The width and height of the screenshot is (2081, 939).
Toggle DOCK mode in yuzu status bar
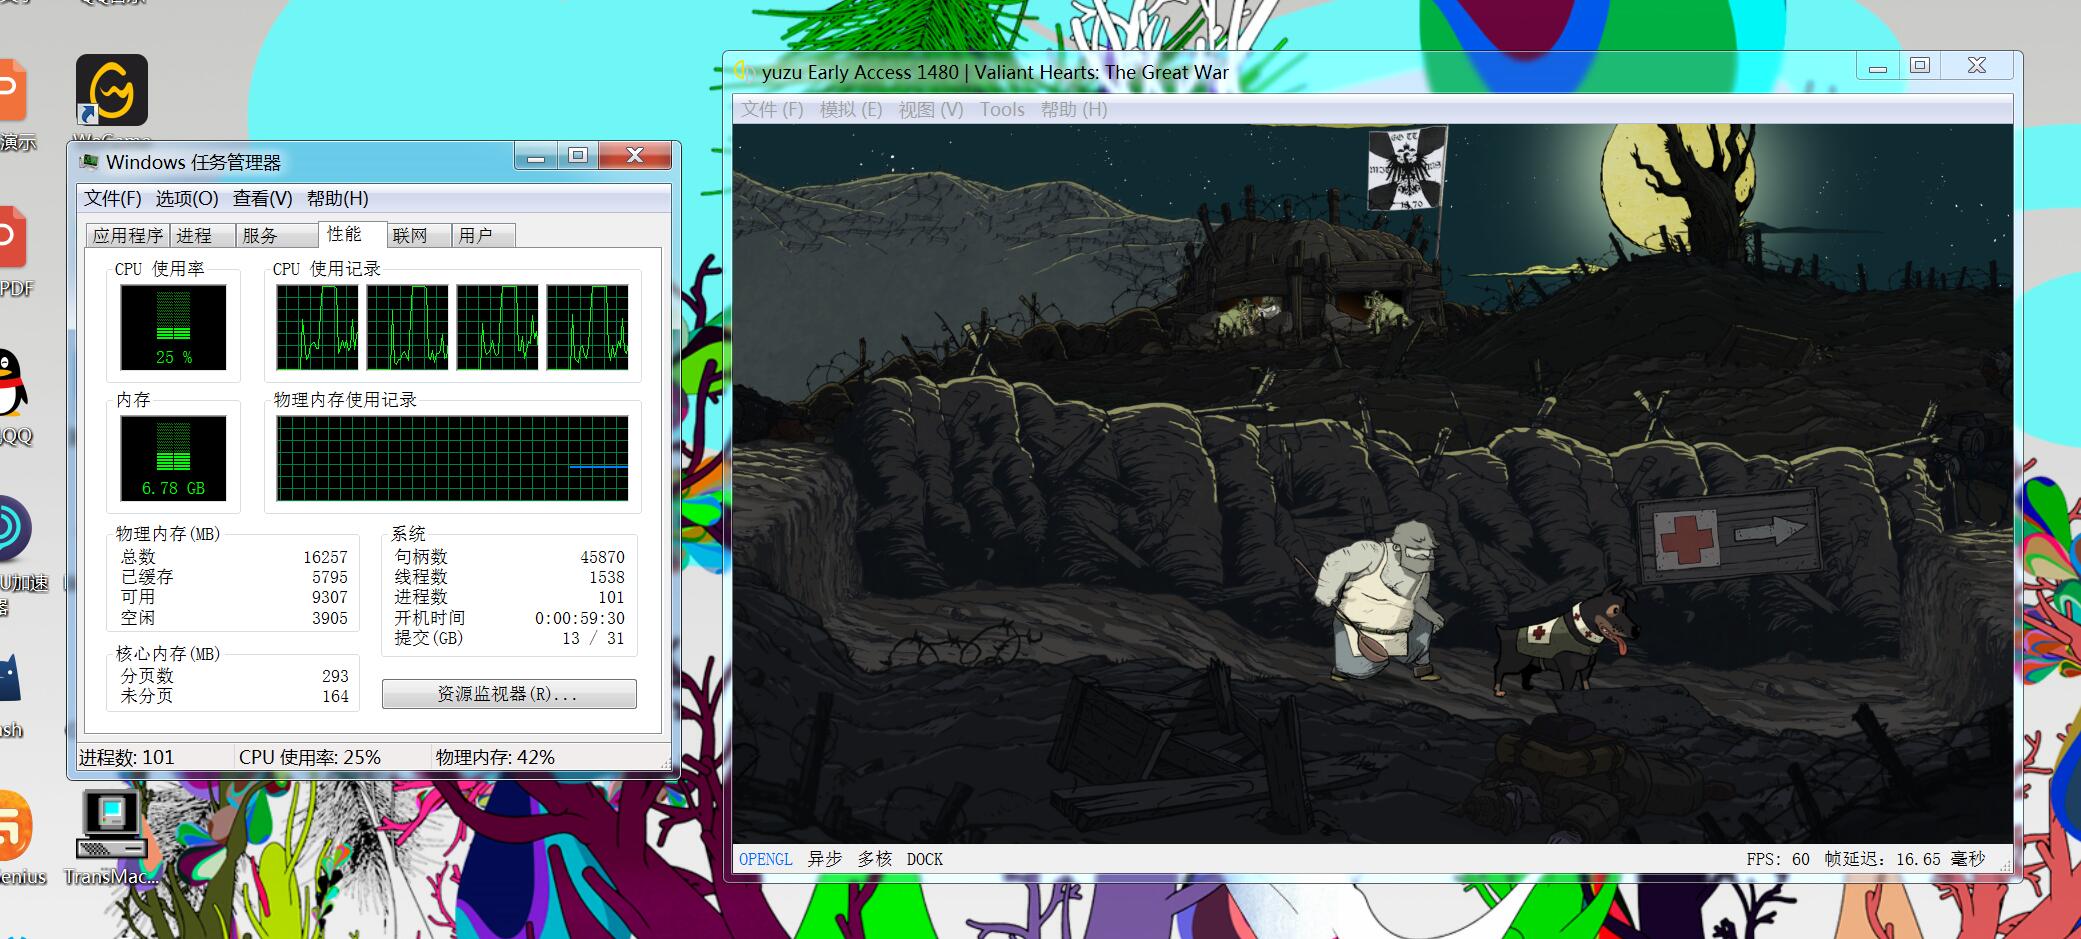pyautogui.click(x=925, y=859)
